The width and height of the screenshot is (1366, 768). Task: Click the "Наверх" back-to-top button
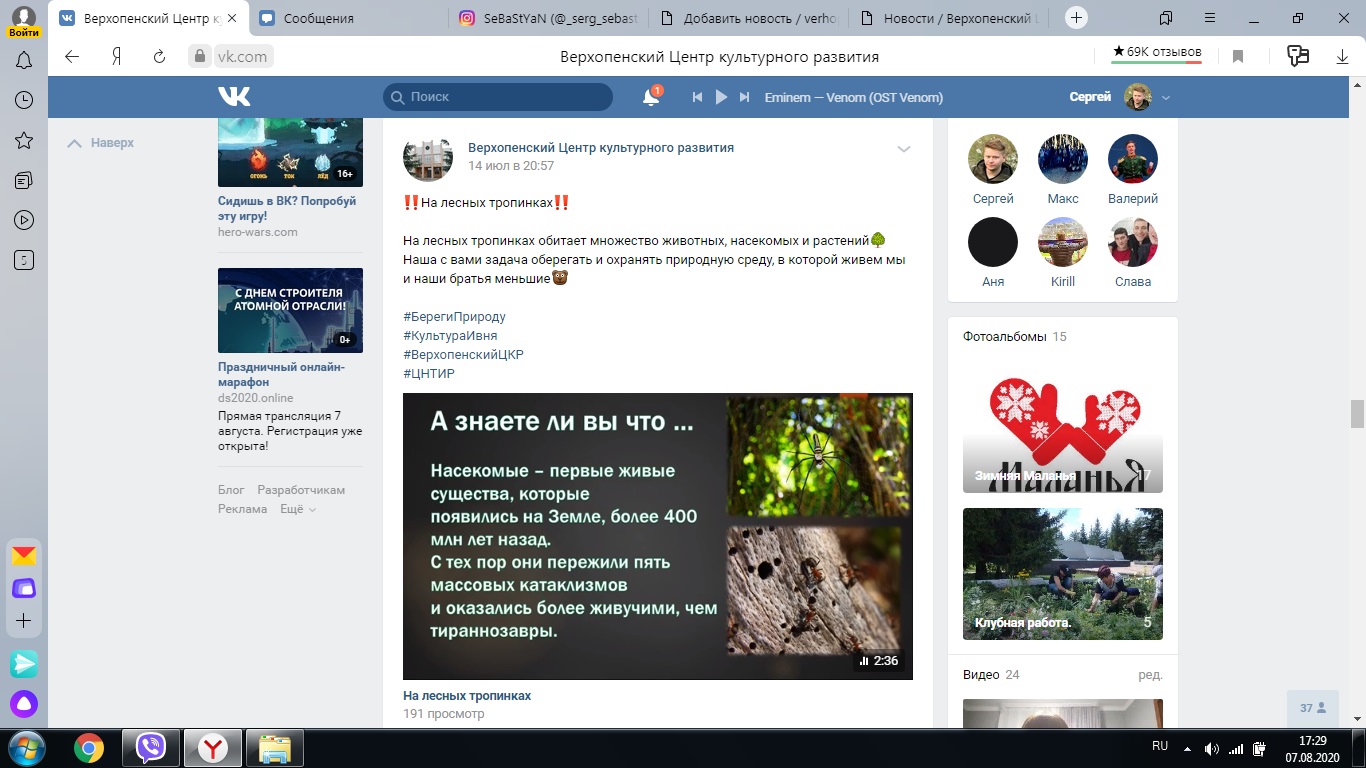[x=100, y=143]
